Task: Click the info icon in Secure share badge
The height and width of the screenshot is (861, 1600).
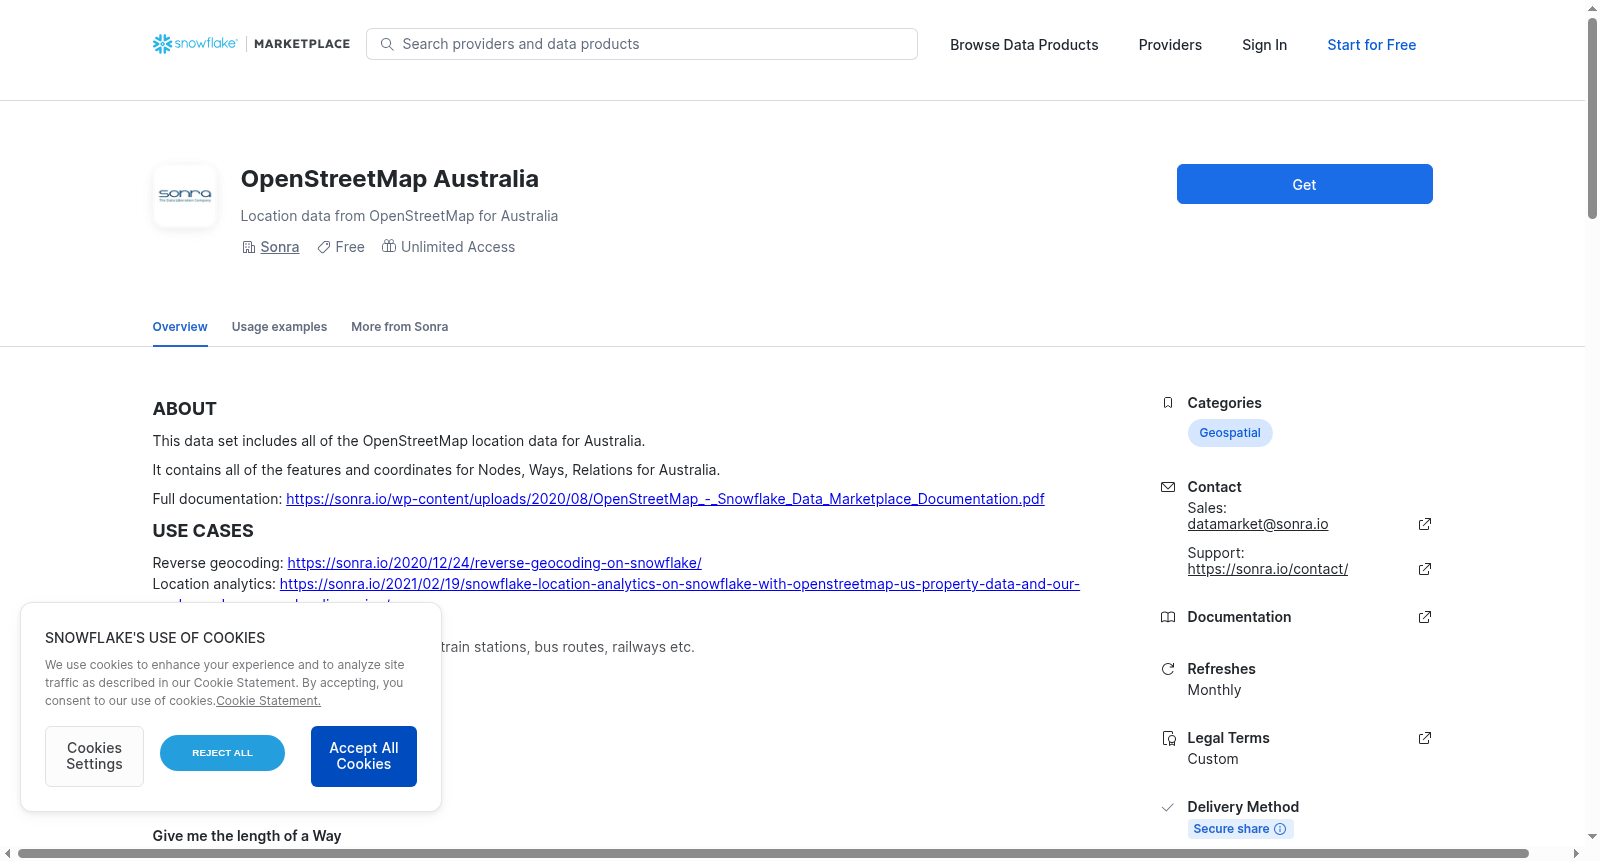Action: [1280, 829]
